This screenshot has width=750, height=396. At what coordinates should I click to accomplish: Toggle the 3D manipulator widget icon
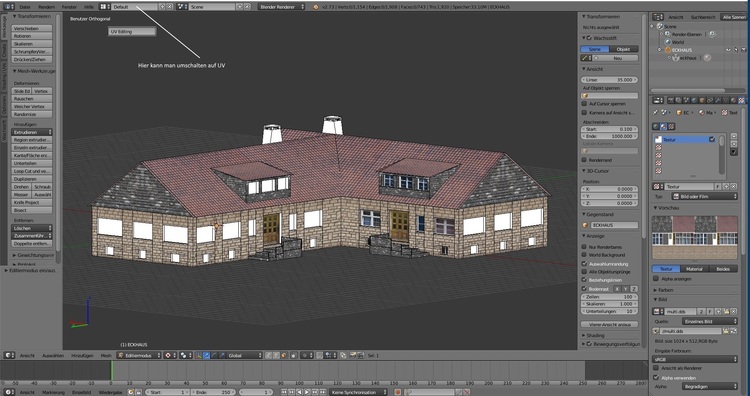pos(199,355)
